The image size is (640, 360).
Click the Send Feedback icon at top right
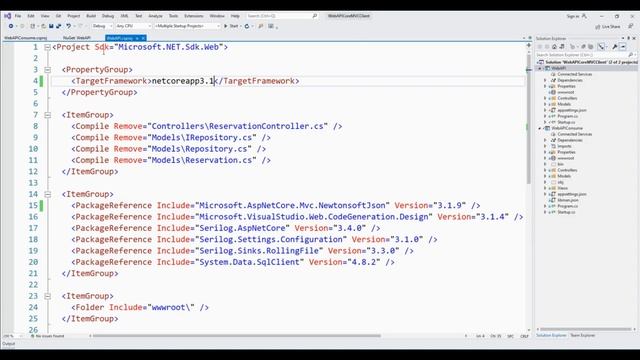(631, 26)
